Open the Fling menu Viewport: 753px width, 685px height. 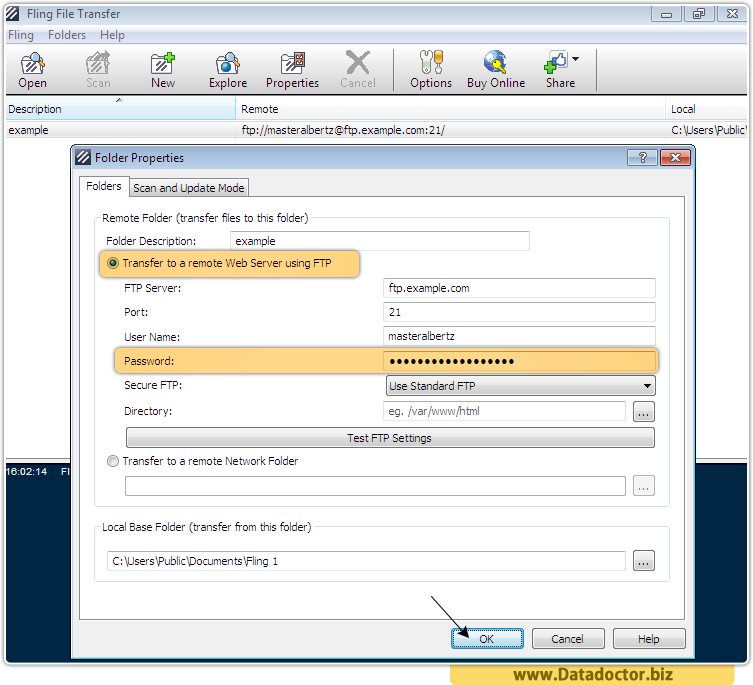coord(21,35)
